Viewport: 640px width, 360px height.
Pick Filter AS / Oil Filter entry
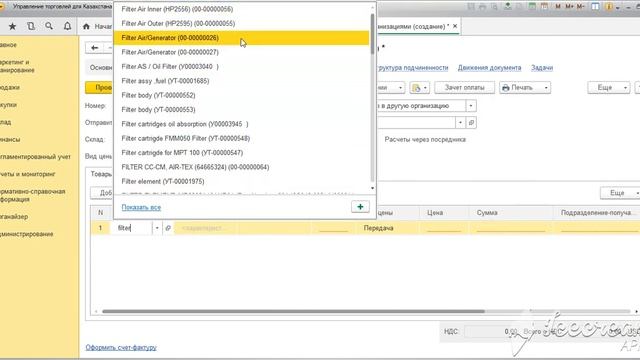pyautogui.click(x=242, y=67)
